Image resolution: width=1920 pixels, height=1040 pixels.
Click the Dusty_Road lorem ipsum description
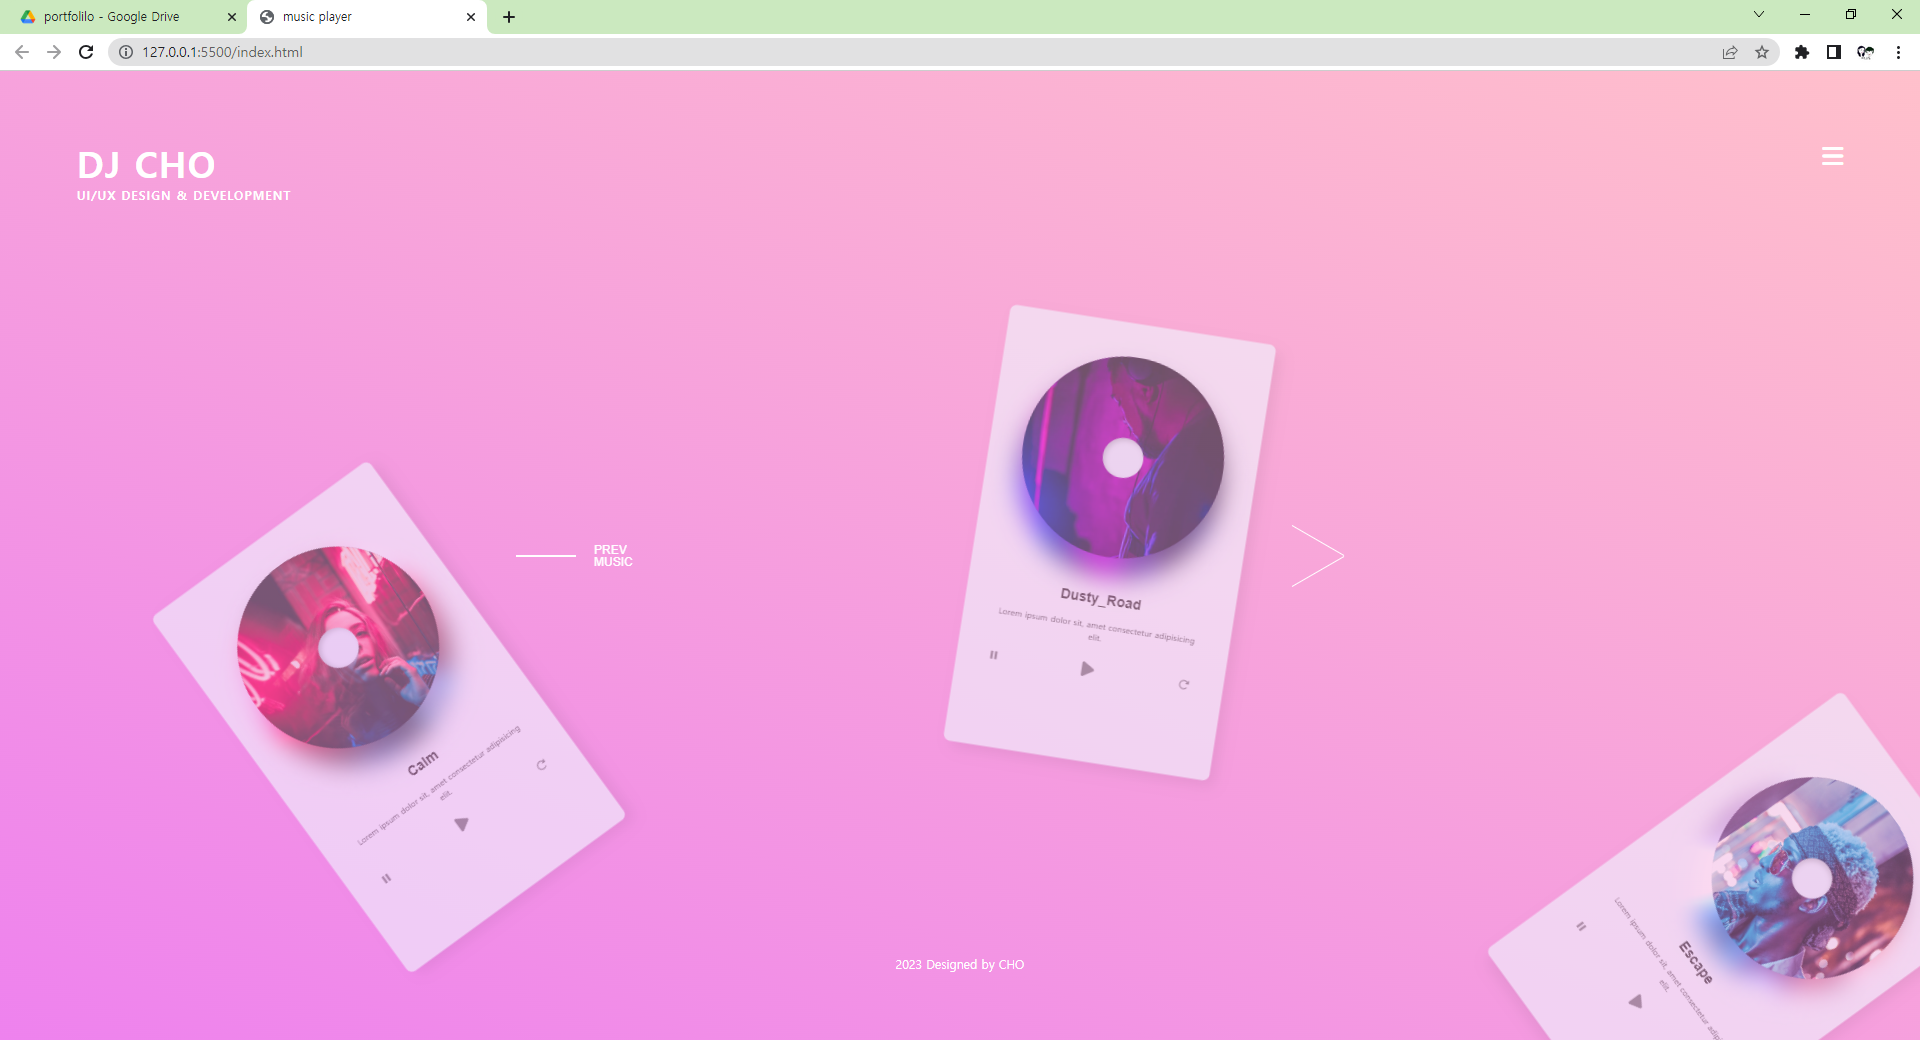[1096, 626]
